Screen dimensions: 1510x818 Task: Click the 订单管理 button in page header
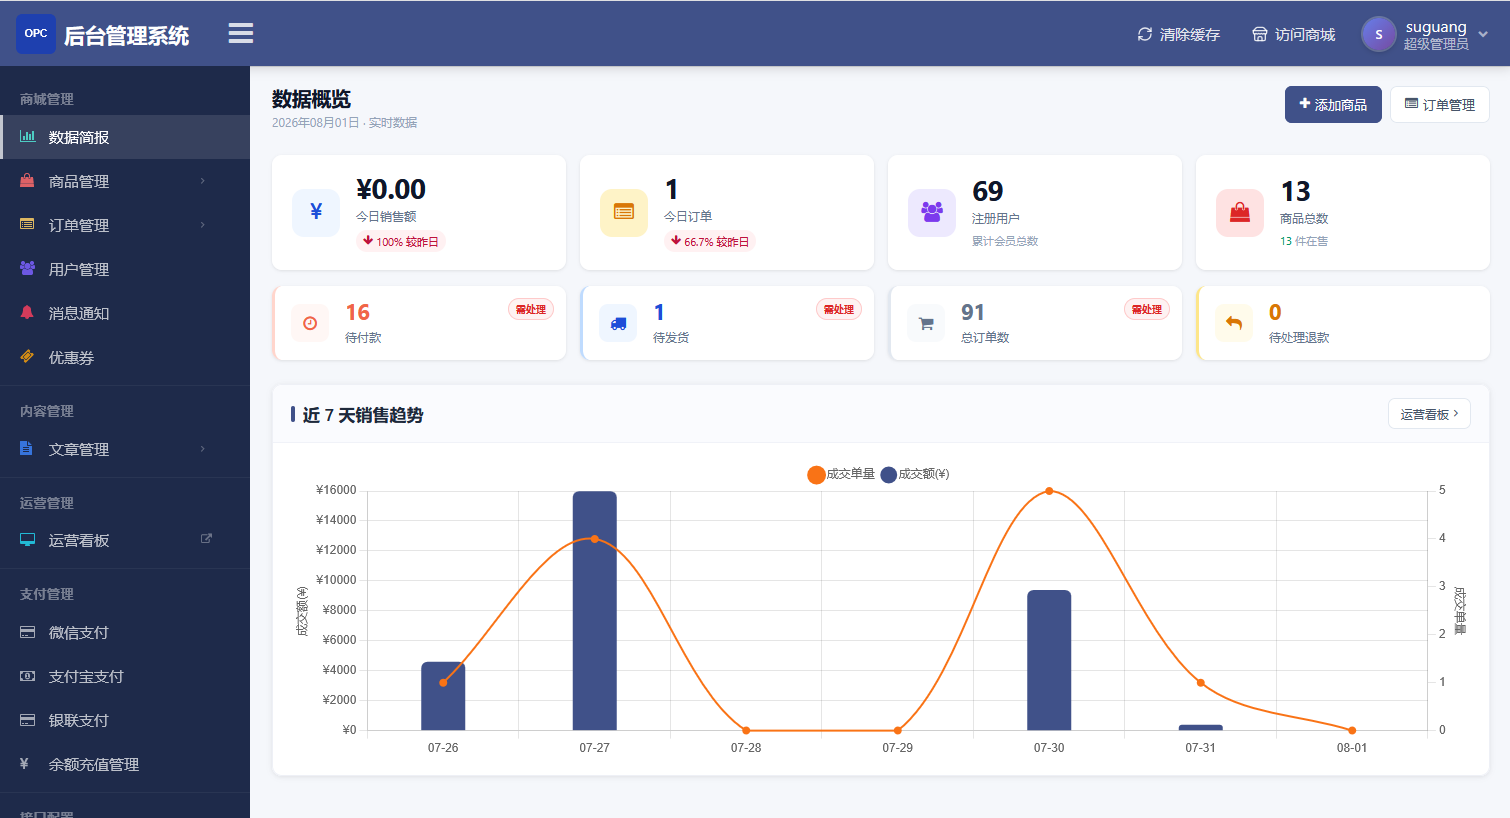tap(1440, 105)
